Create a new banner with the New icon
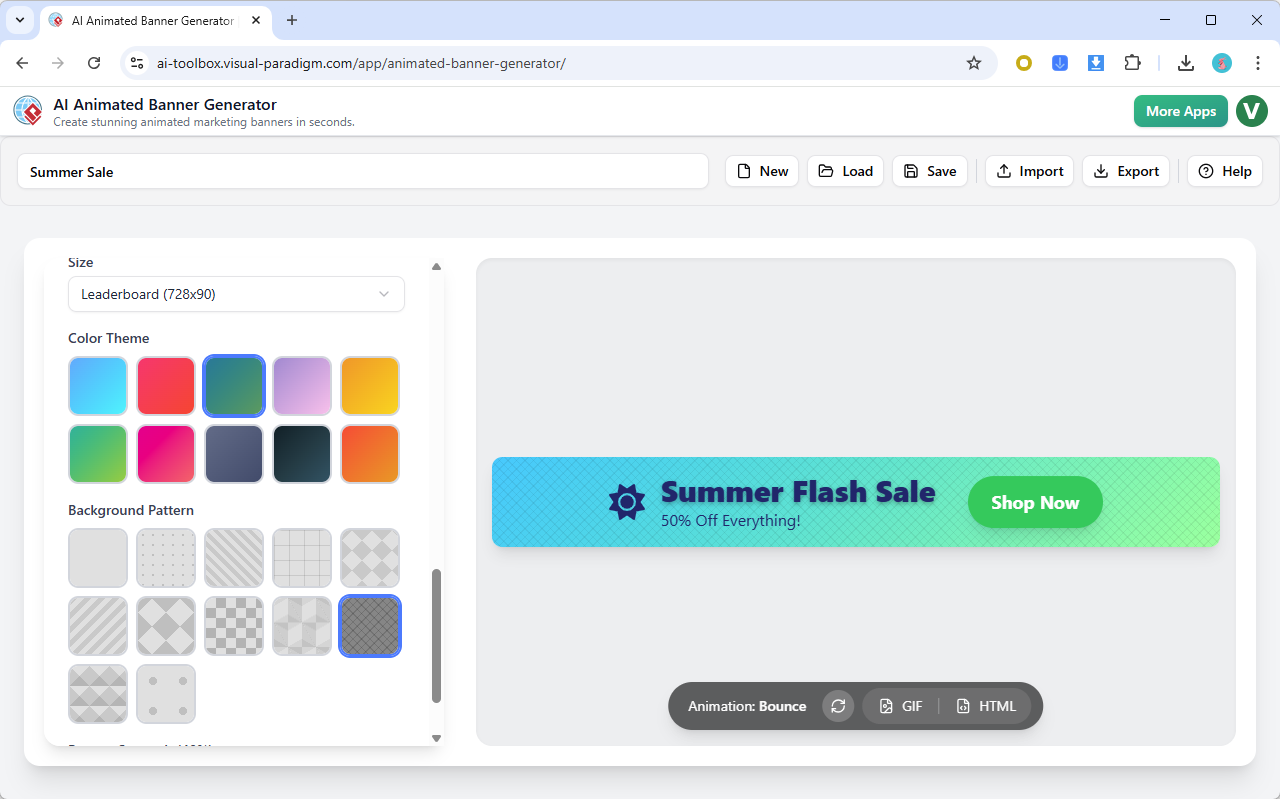The width and height of the screenshot is (1280, 799). (761, 171)
